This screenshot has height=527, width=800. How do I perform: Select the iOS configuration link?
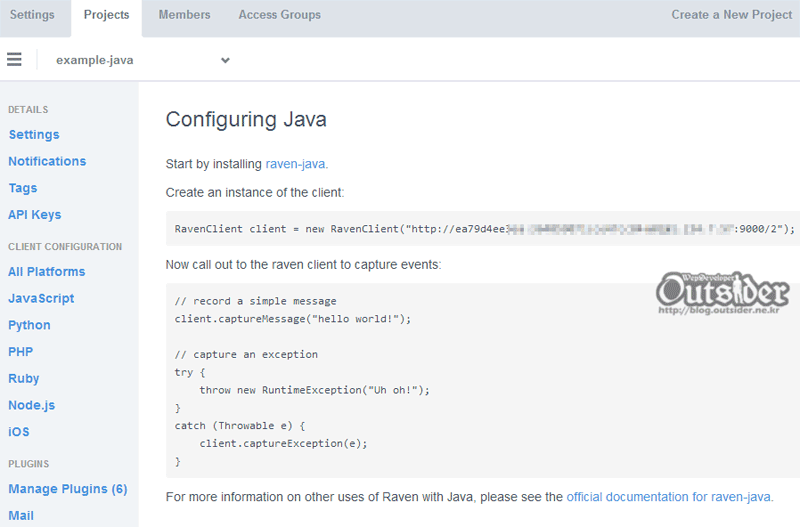(x=18, y=432)
